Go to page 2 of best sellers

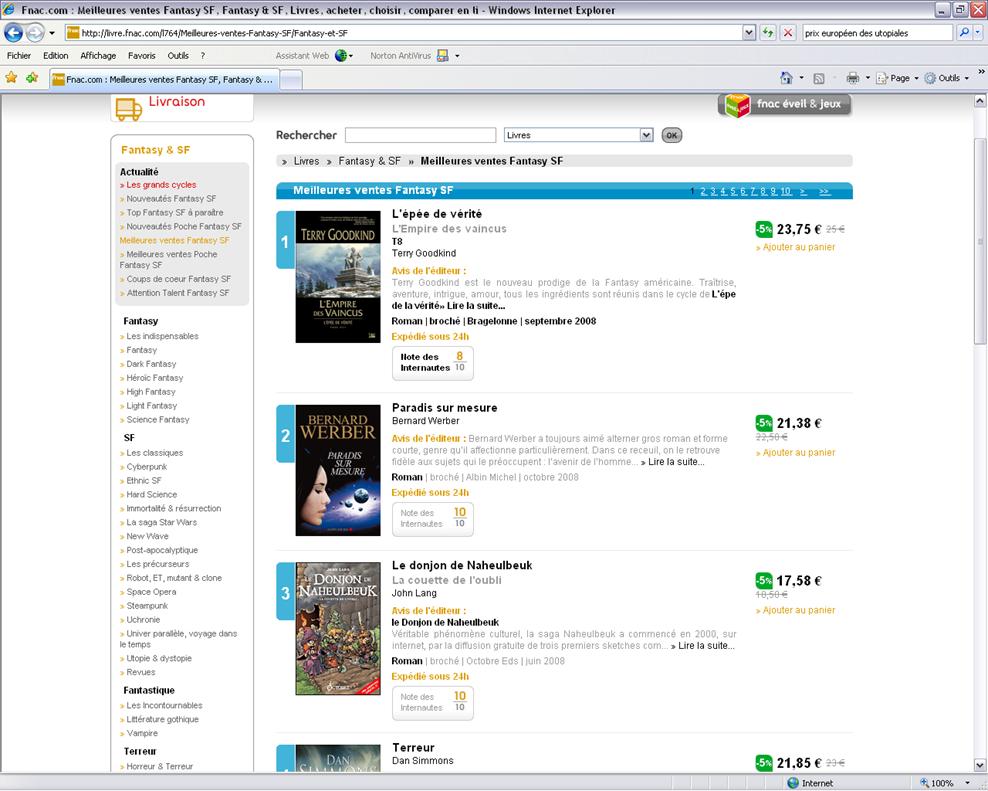tap(704, 191)
